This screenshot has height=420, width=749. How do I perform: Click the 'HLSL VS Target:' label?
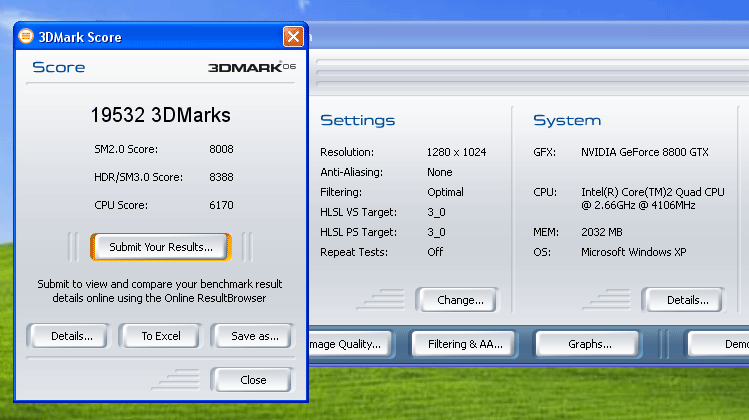click(359, 212)
